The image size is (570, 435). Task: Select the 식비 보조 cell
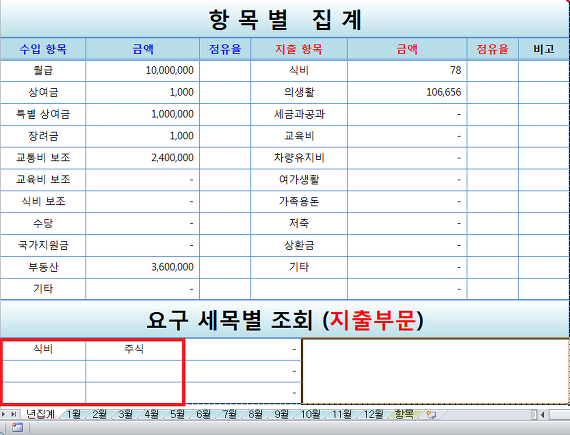pyautogui.click(x=43, y=201)
